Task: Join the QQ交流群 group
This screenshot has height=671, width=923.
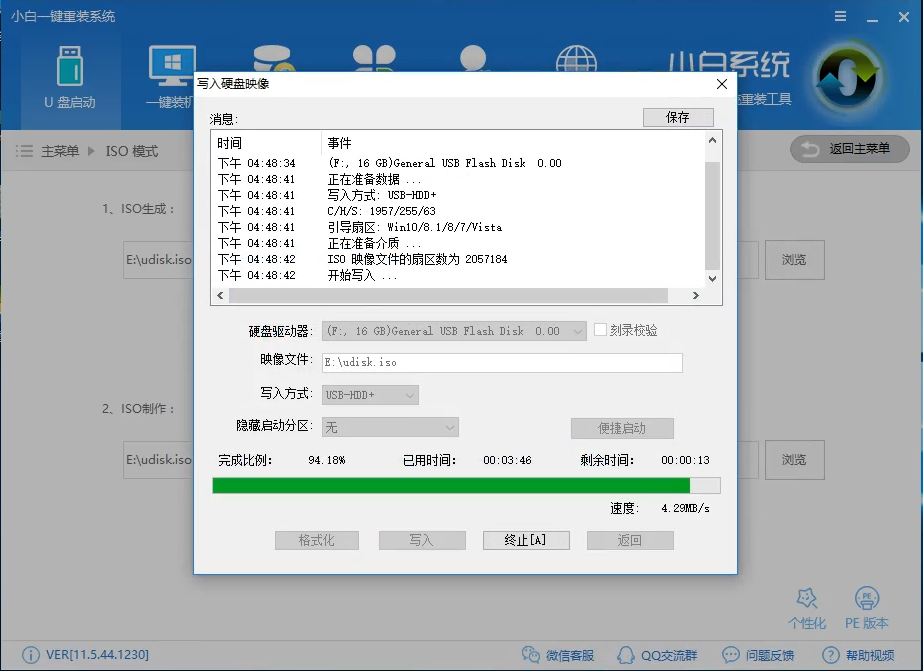Action: 661,655
